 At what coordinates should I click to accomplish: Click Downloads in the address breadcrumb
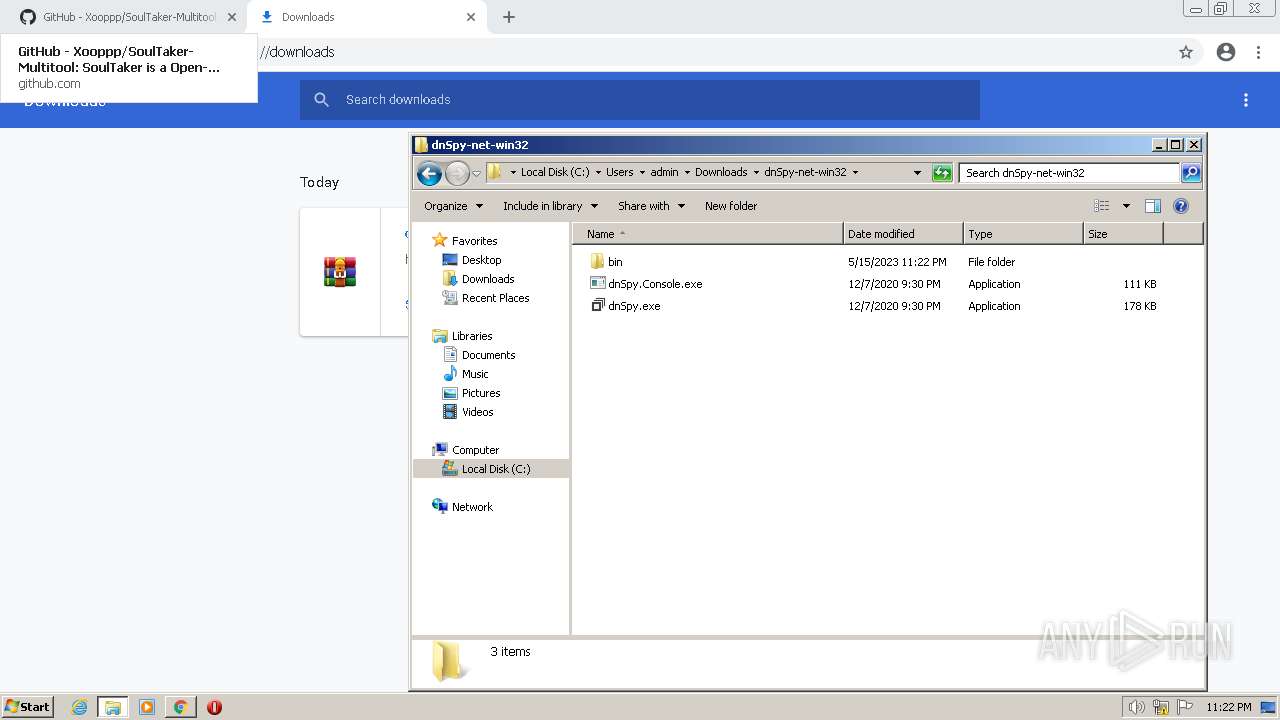(x=721, y=172)
